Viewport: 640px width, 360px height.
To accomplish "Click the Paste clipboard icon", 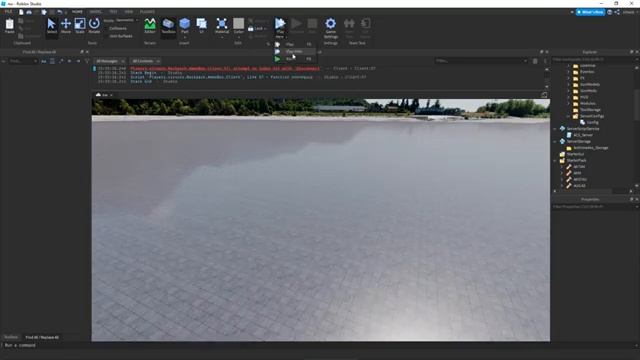I will [9, 24].
